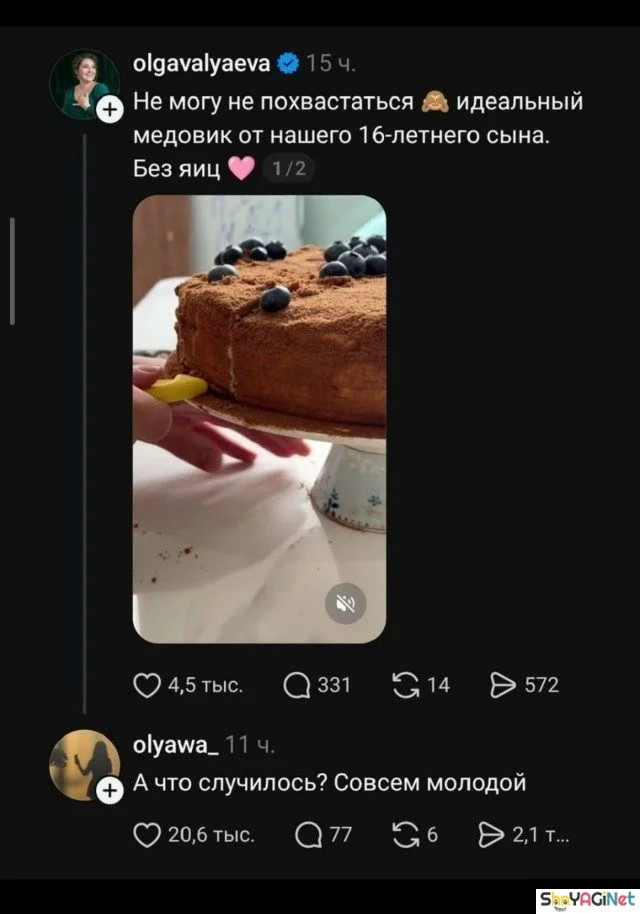This screenshot has width=640, height=914.
Task: Open olyawa_'s profile from the username
Action: [x=176, y=744]
